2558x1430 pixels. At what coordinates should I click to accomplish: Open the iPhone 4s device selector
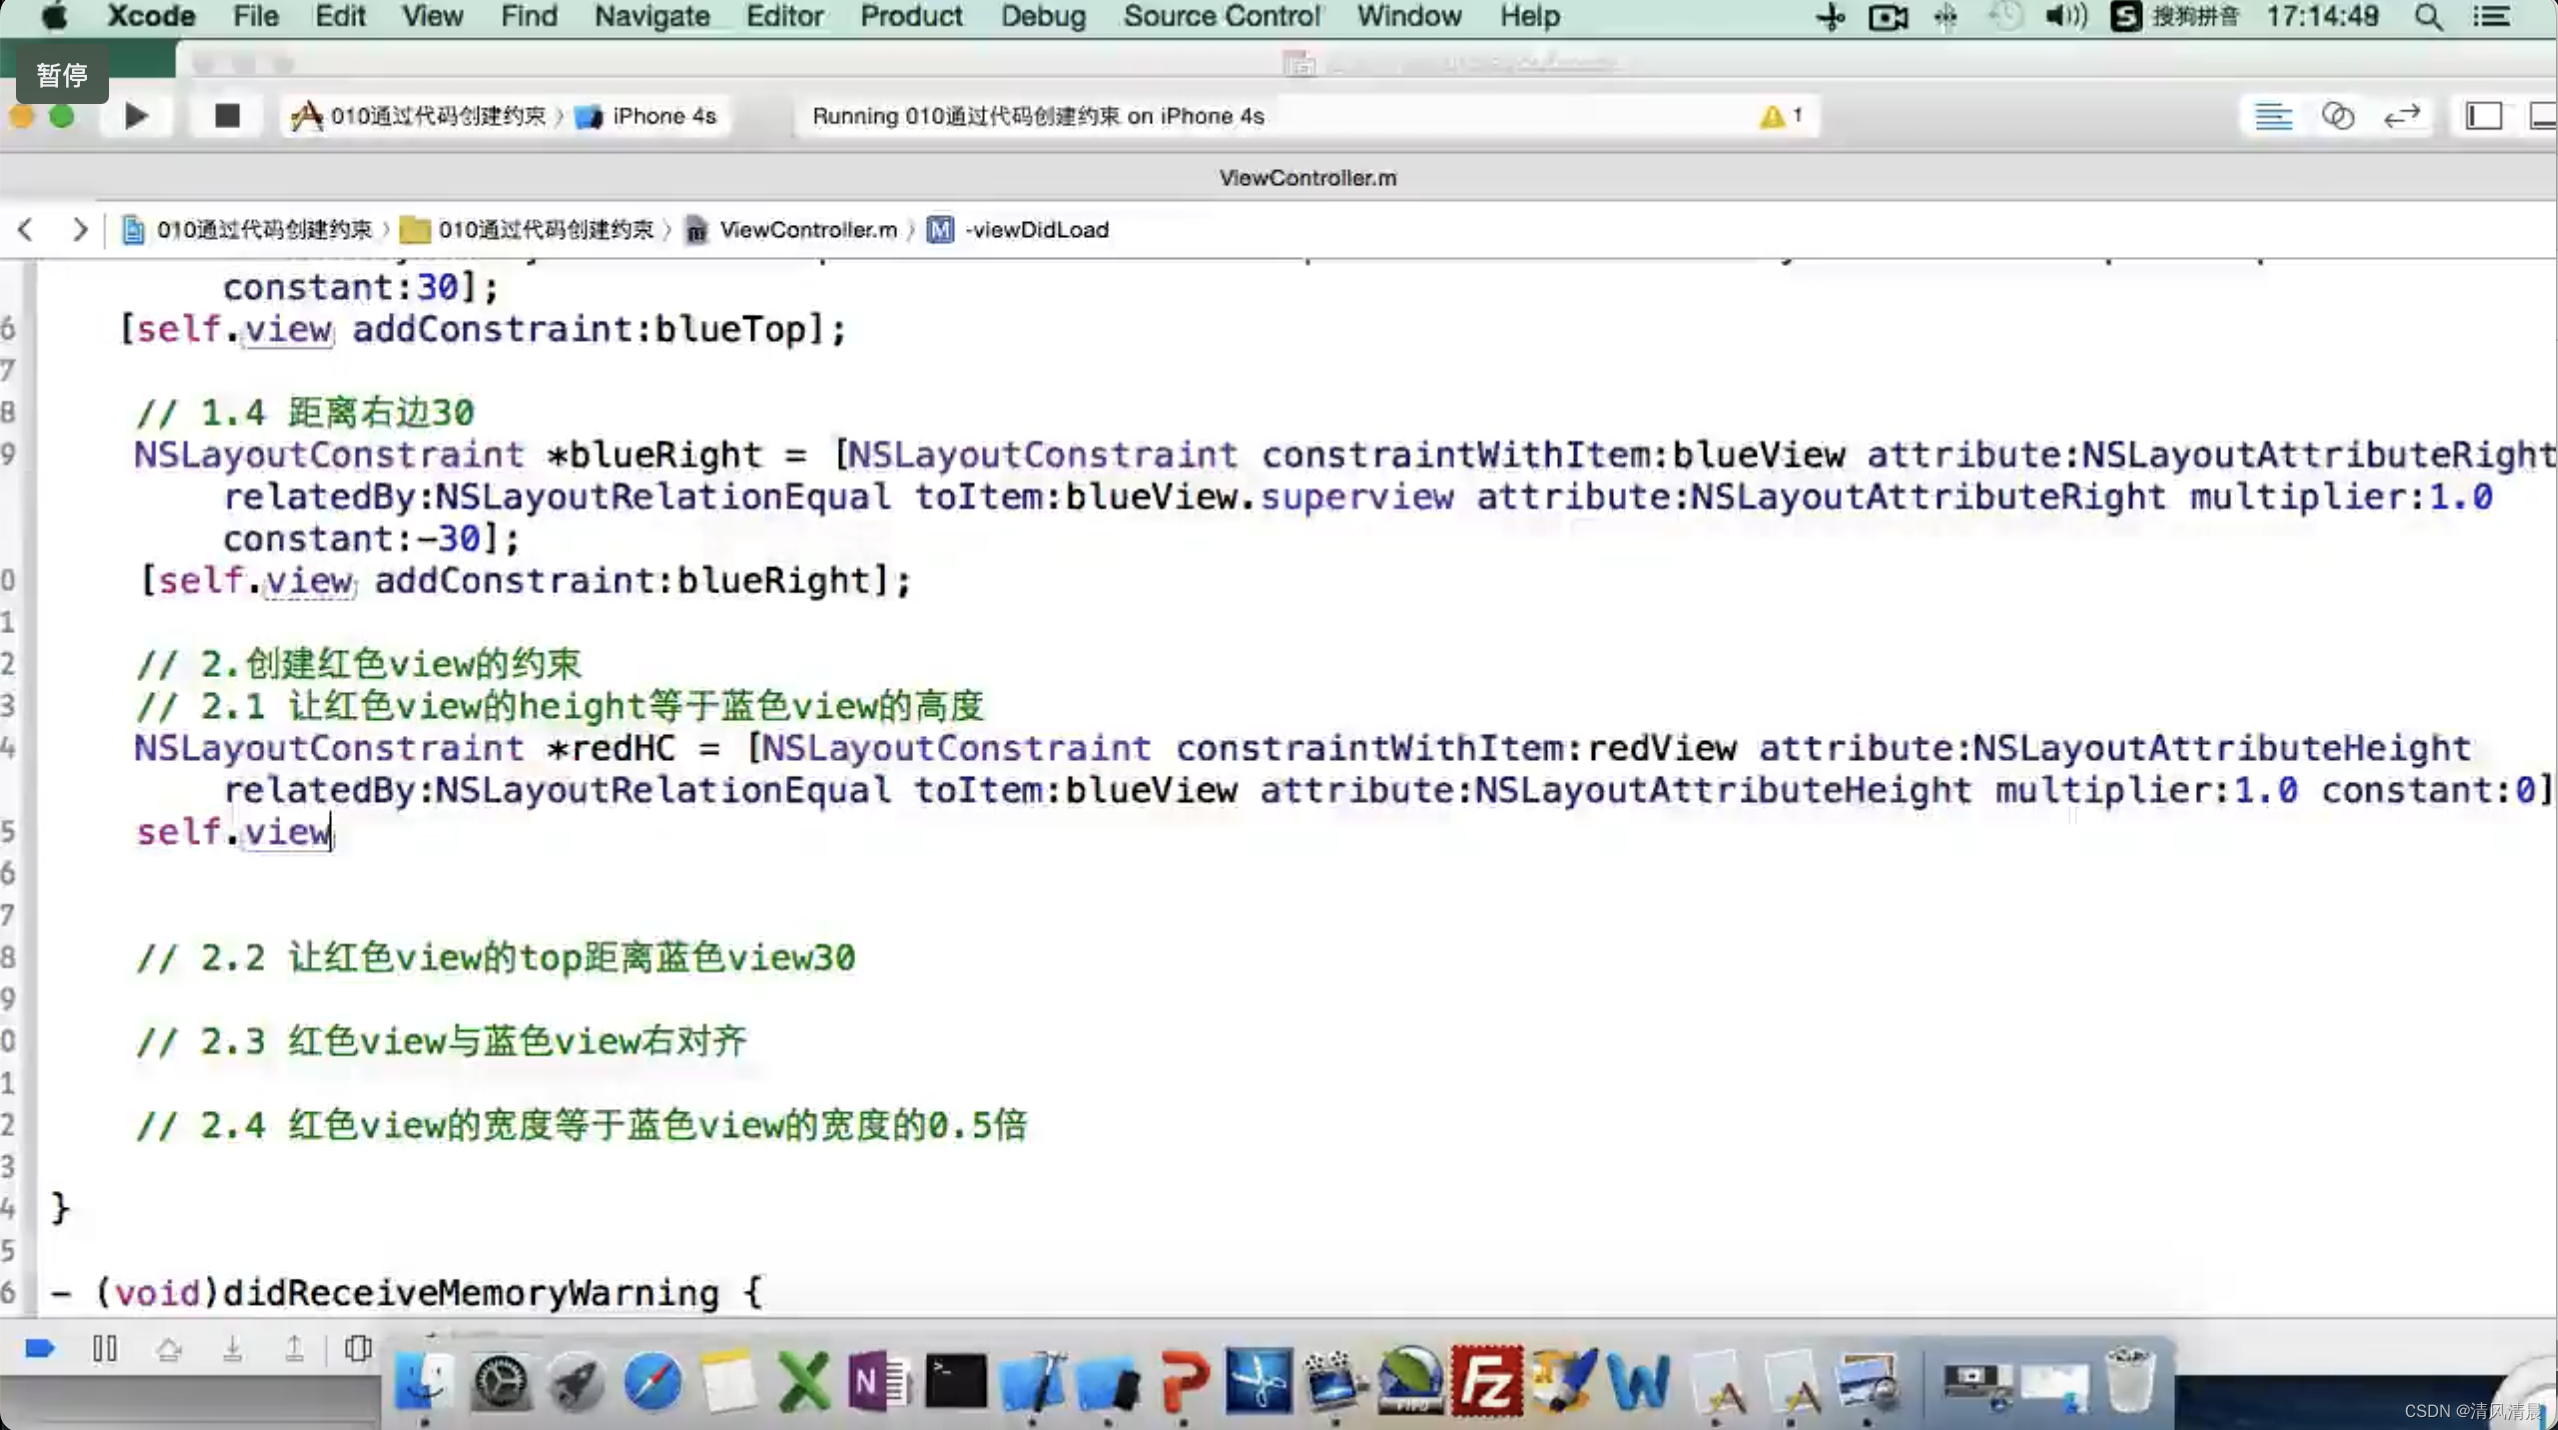[x=663, y=116]
